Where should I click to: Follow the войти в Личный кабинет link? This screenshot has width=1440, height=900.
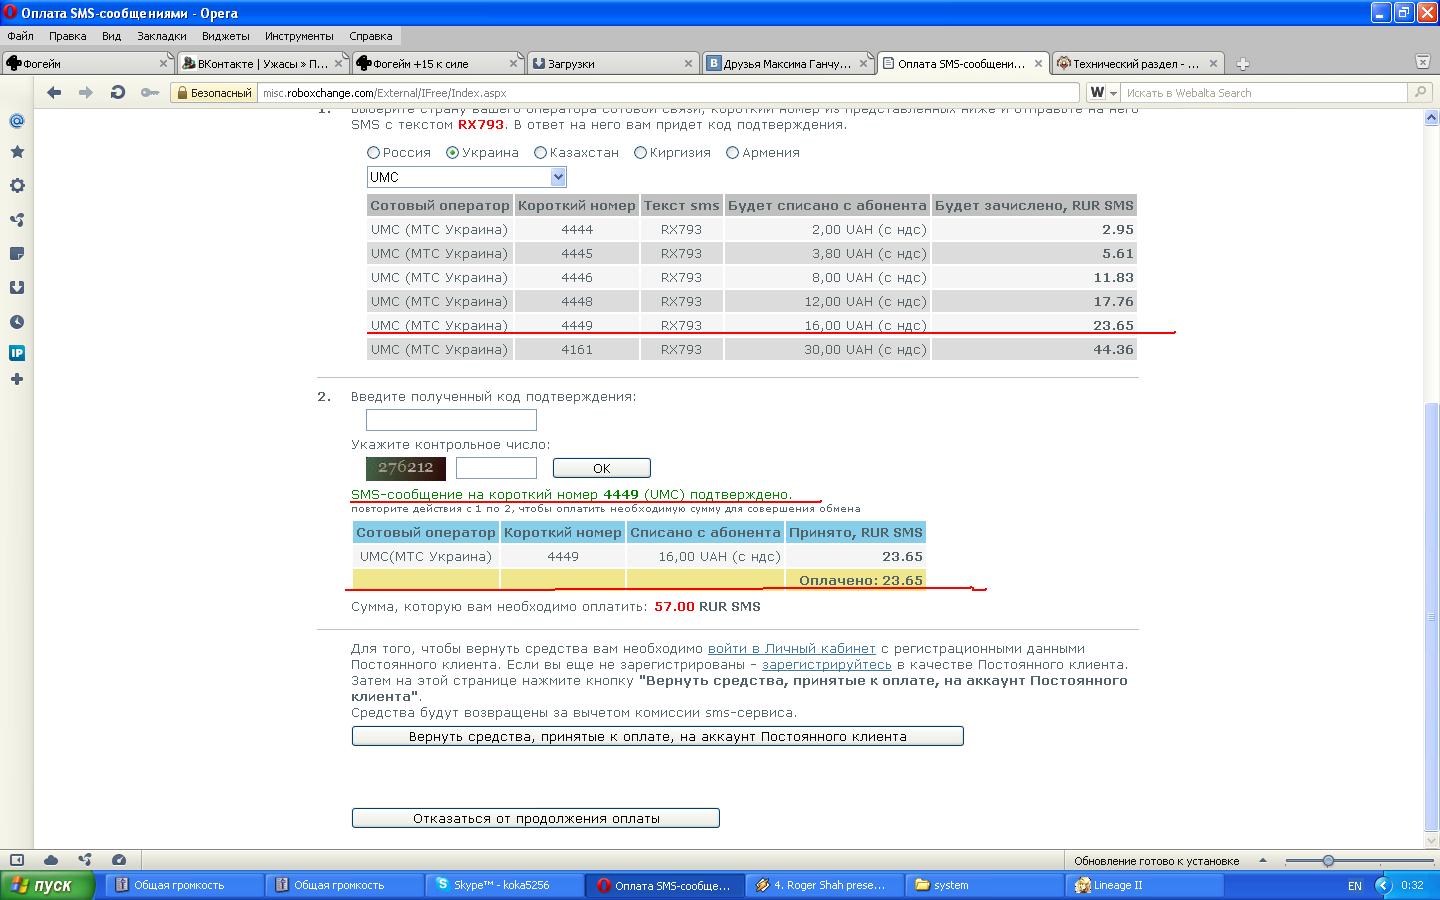(791, 648)
